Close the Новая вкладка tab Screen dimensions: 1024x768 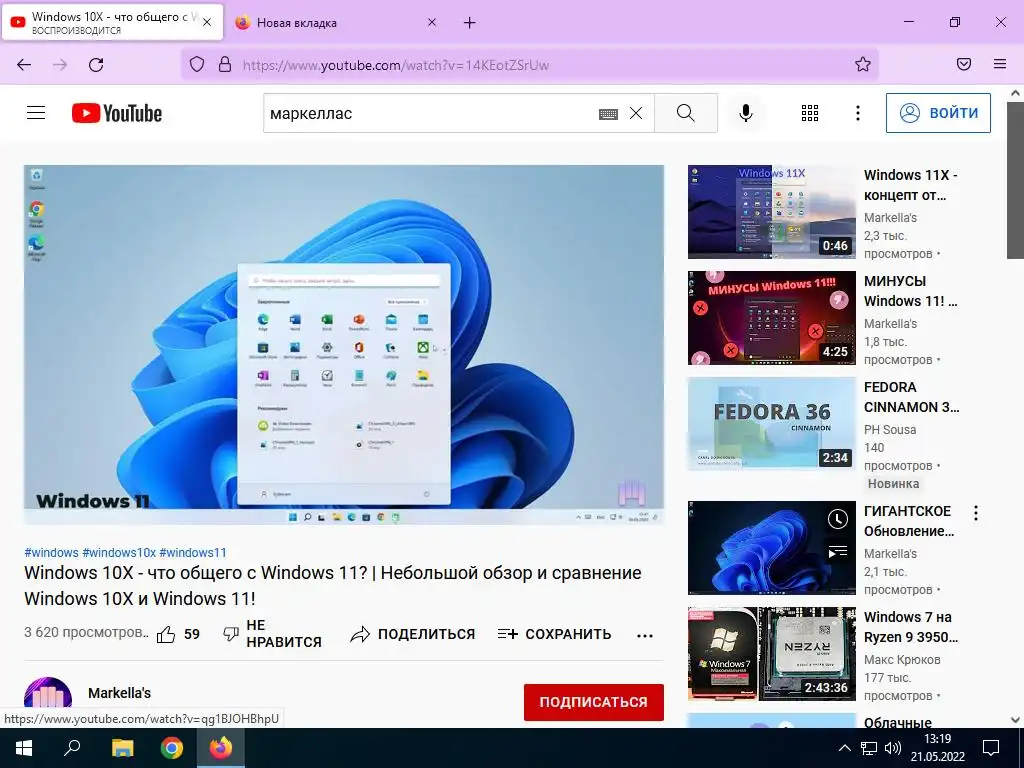(432, 22)
